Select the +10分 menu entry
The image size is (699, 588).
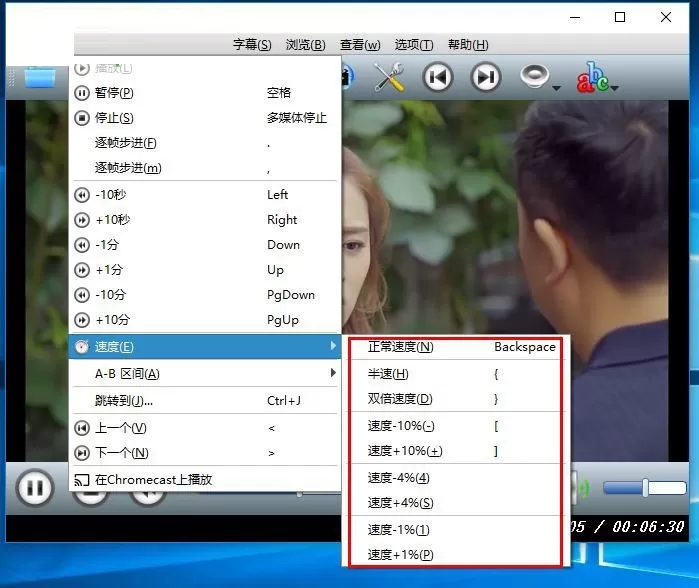click(205, 320)
